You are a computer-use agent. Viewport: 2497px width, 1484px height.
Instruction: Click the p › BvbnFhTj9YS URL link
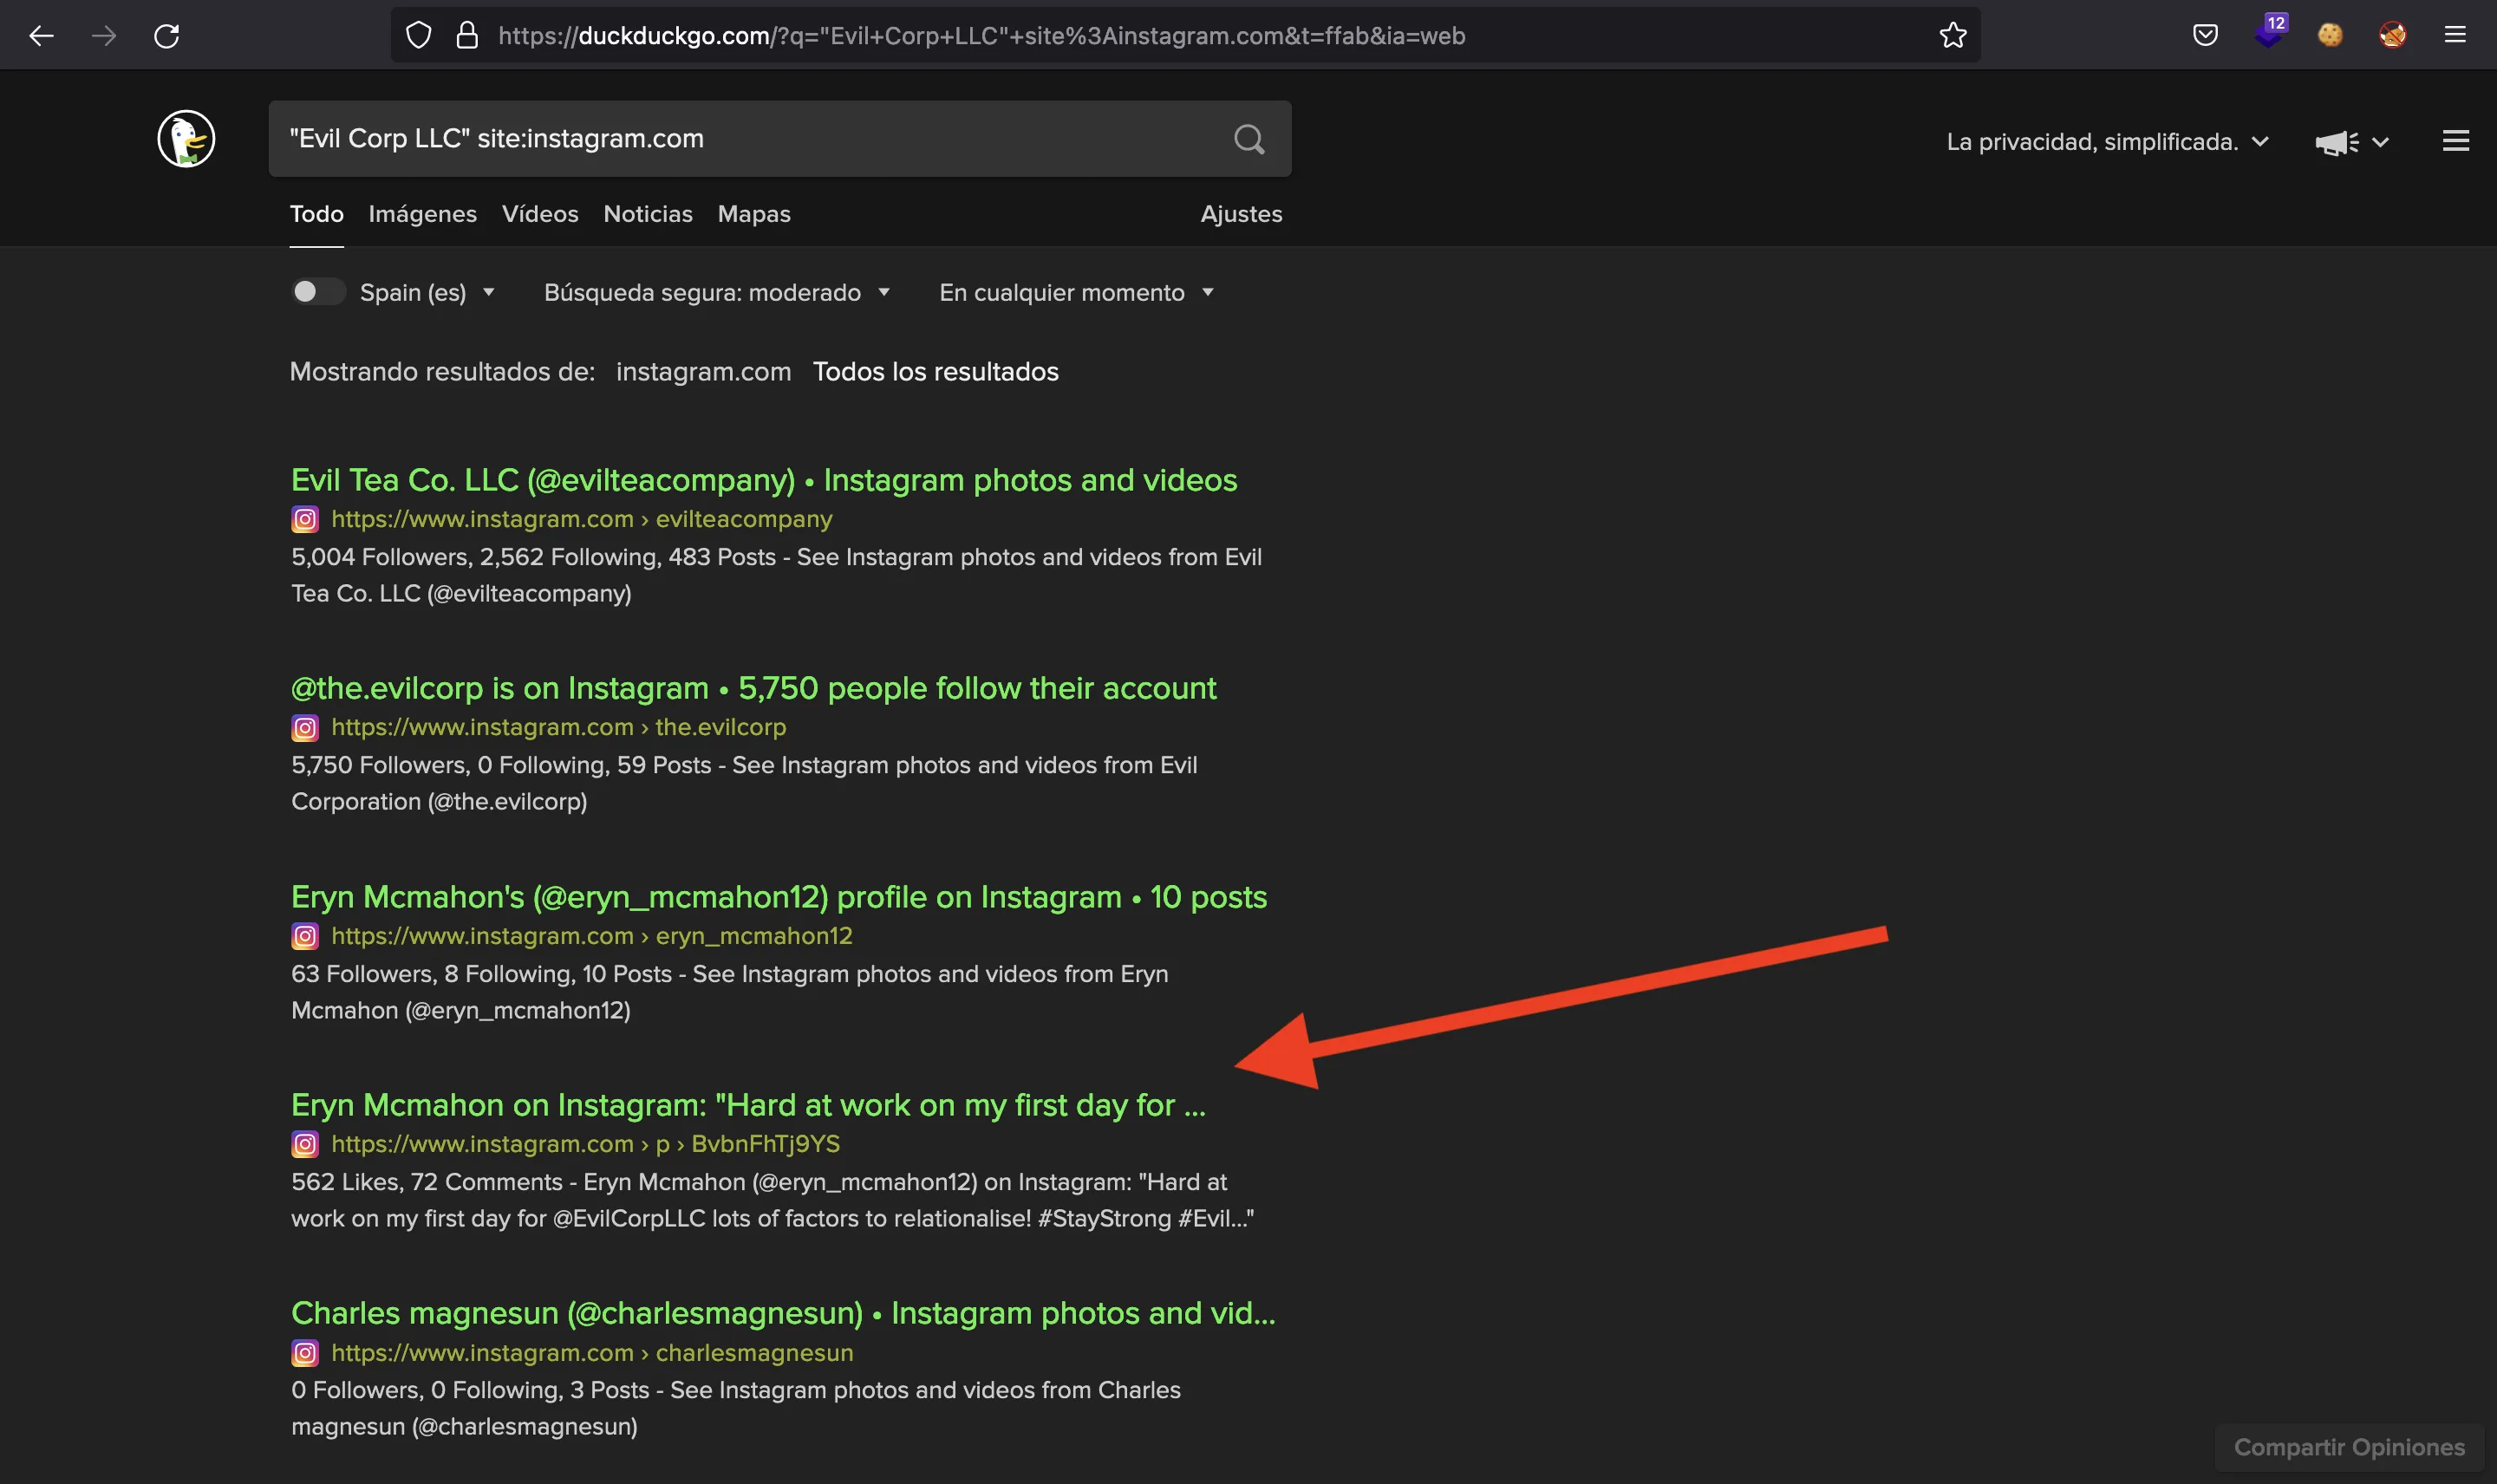pos(585,1144)
